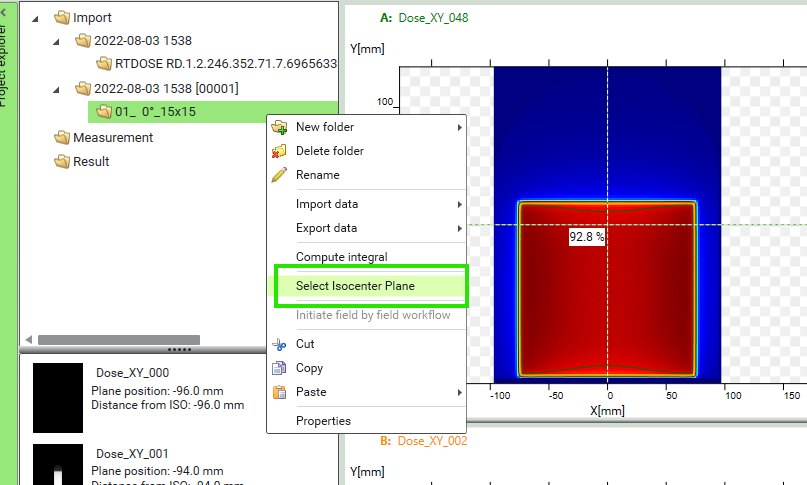Screen dimensions: 807x485
Task: Click the Delete folder icon
Action: point(280,151)
